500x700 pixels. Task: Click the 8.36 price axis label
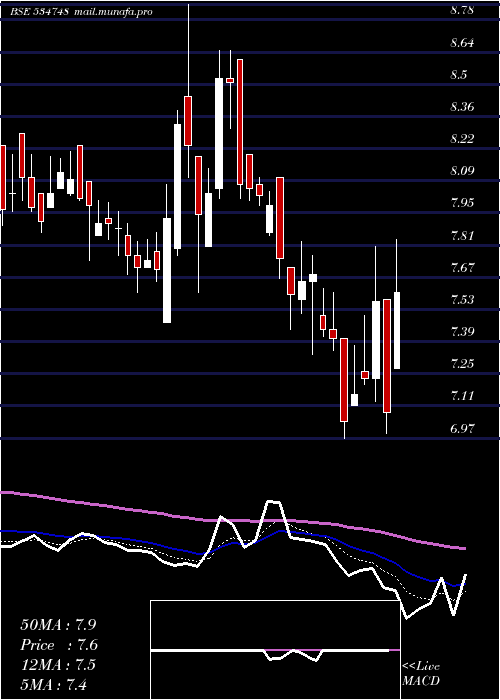pyautogui.click(x=462, y=107)
